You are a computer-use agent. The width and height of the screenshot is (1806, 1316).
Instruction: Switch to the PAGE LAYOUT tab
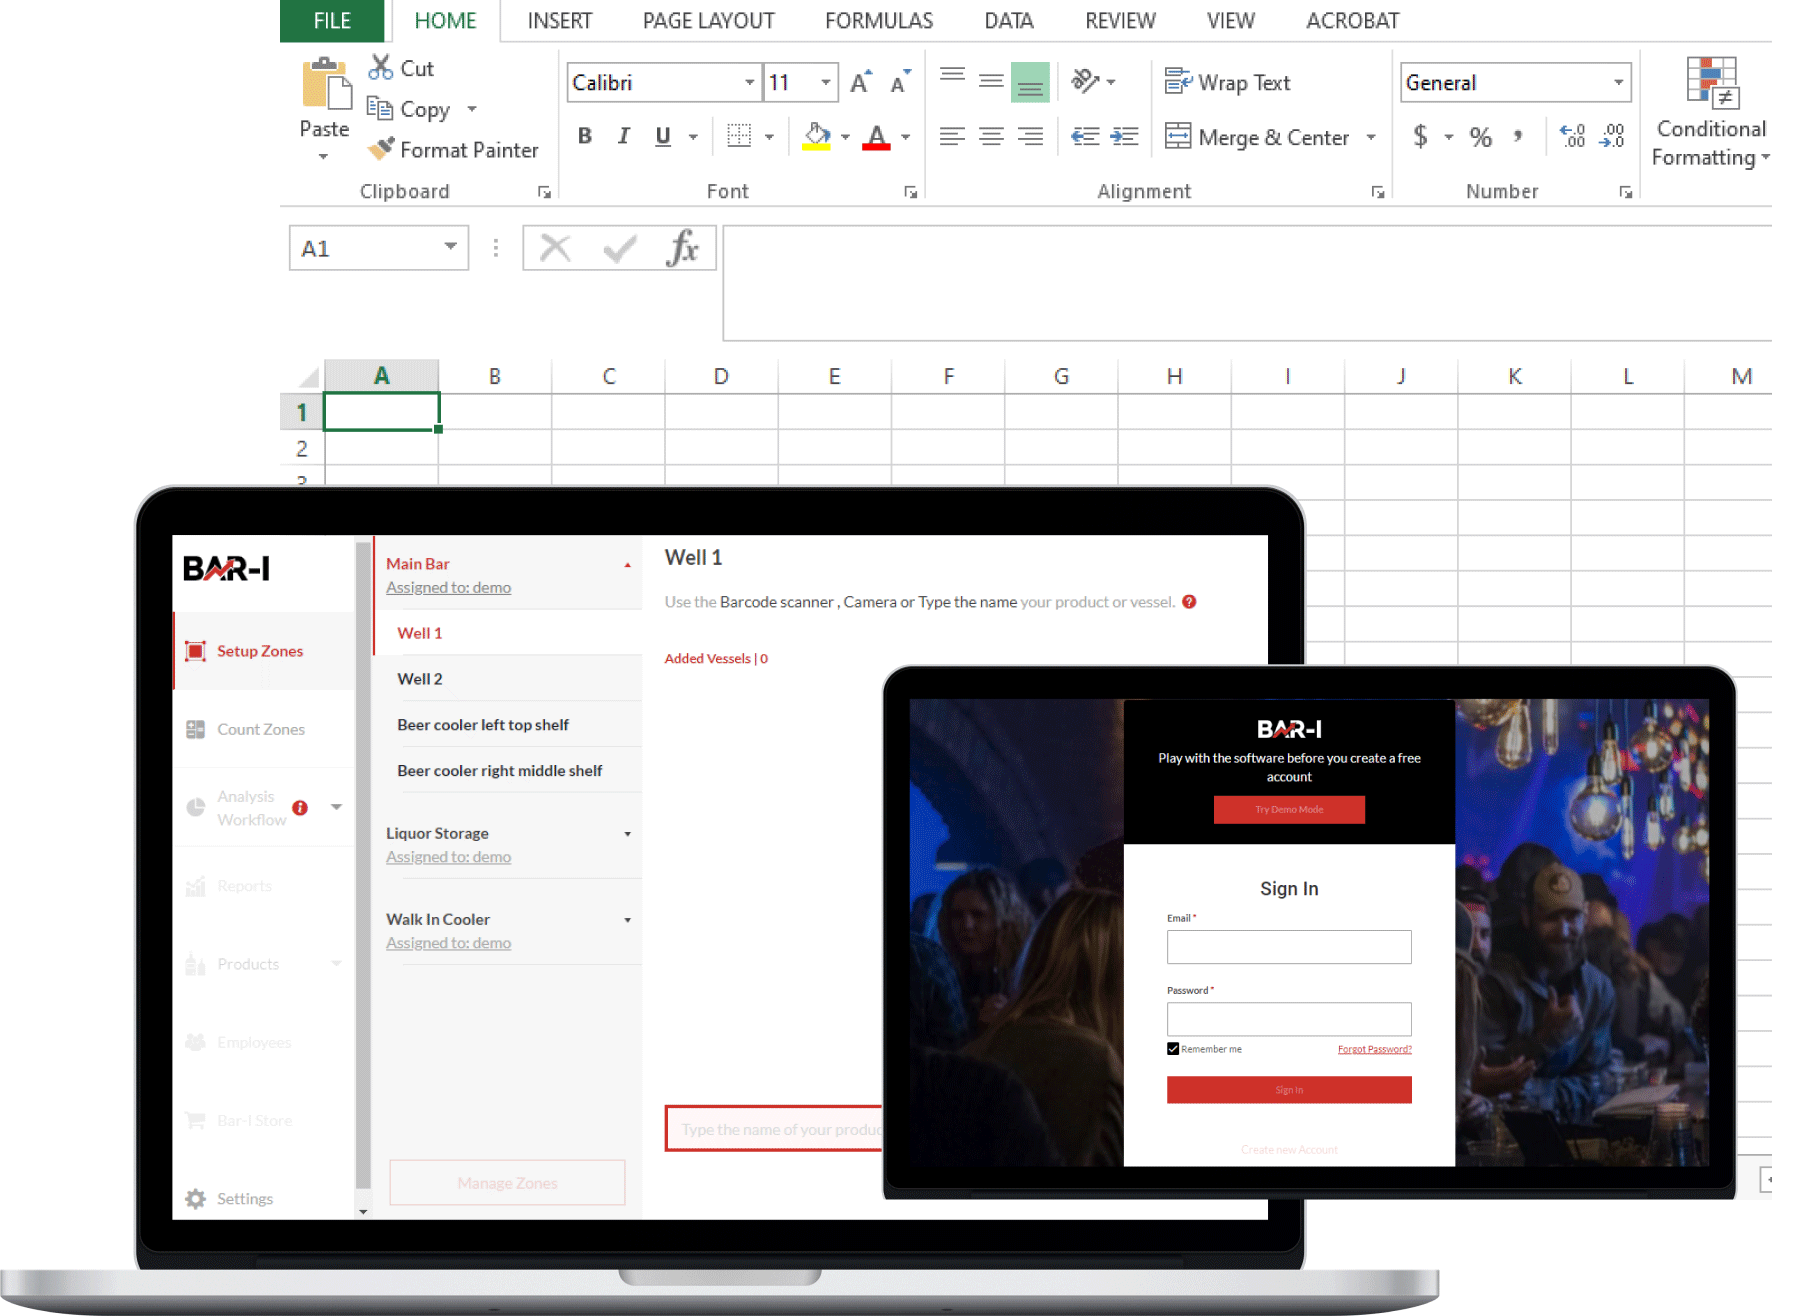point(708,21)
